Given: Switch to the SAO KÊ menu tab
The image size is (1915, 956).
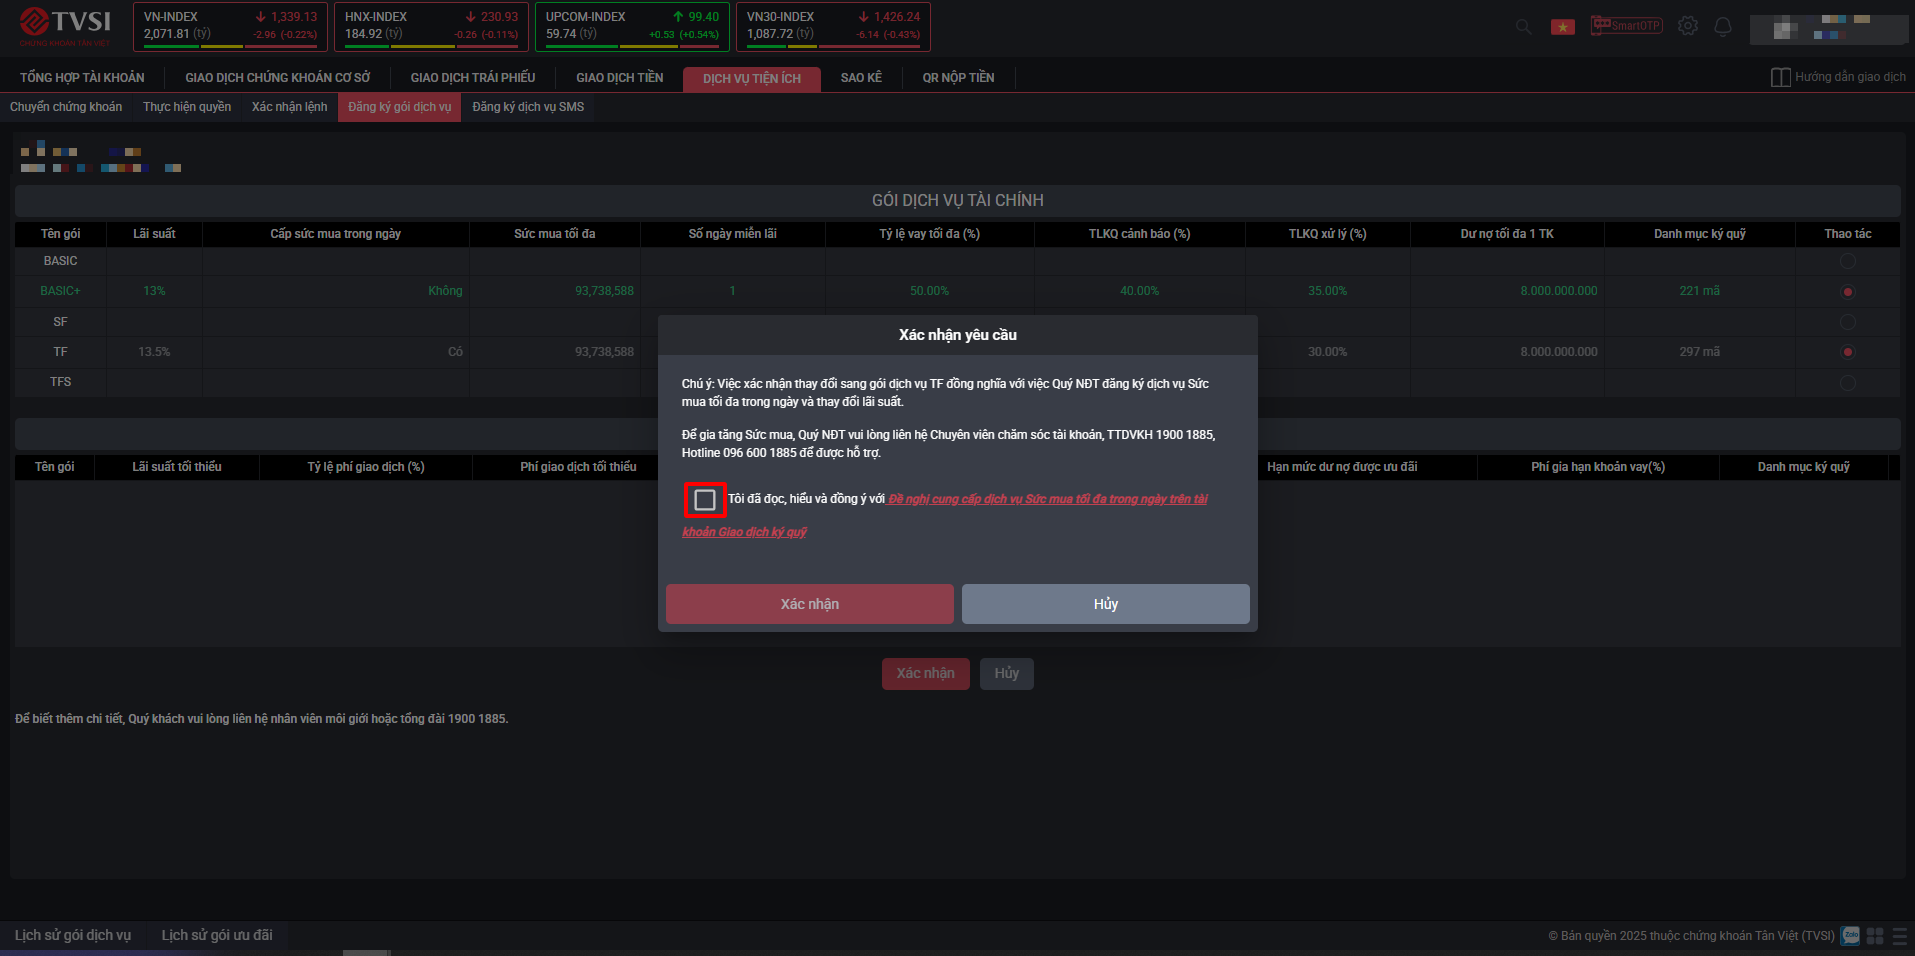Looking at the screenshot, I should (861, 78).
